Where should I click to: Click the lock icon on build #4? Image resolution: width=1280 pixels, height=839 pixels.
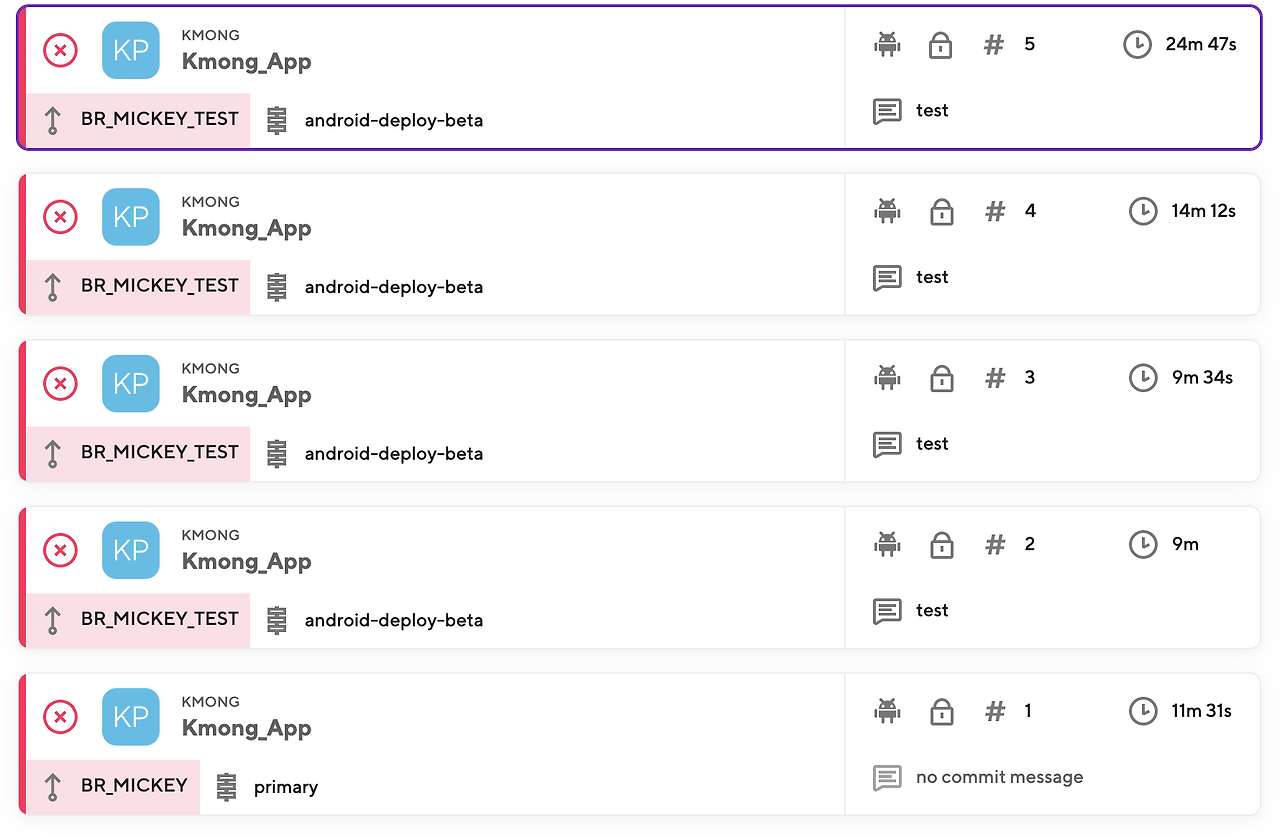point(940,211)
